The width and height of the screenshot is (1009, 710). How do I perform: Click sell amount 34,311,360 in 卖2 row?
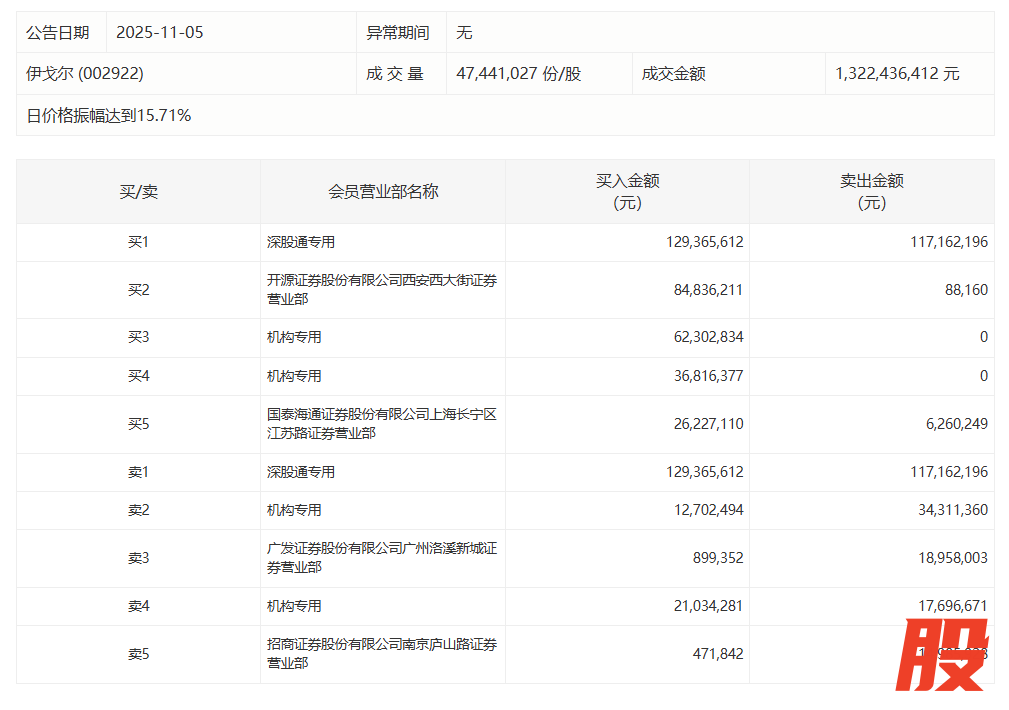click(948, 510)
